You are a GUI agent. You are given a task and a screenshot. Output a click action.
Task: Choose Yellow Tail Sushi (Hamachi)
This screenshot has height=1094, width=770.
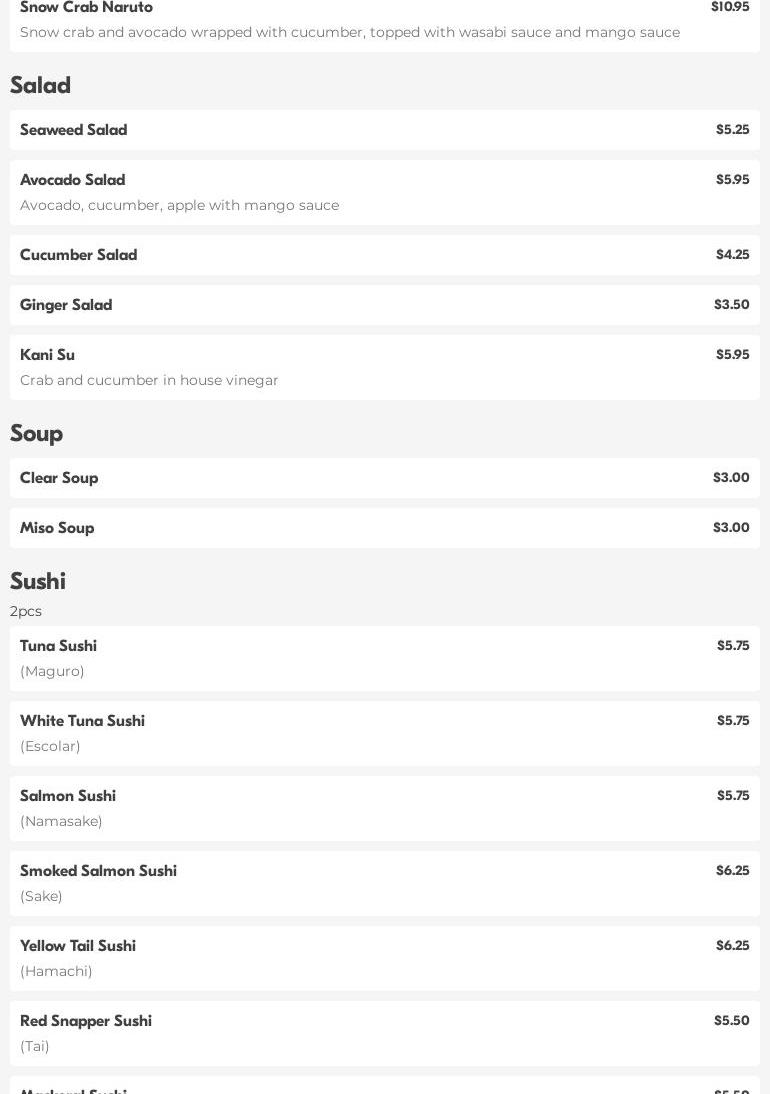[x=78, y=946]
